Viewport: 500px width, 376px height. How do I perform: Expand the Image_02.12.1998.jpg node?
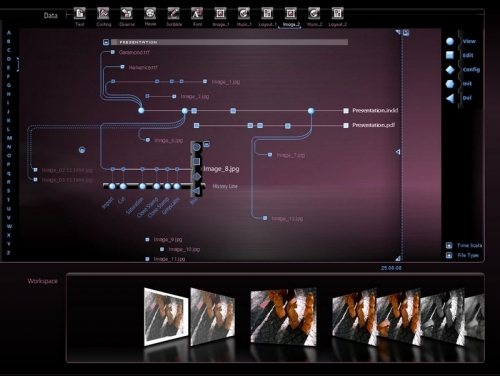pyautogui.click(x=35, y=170)
